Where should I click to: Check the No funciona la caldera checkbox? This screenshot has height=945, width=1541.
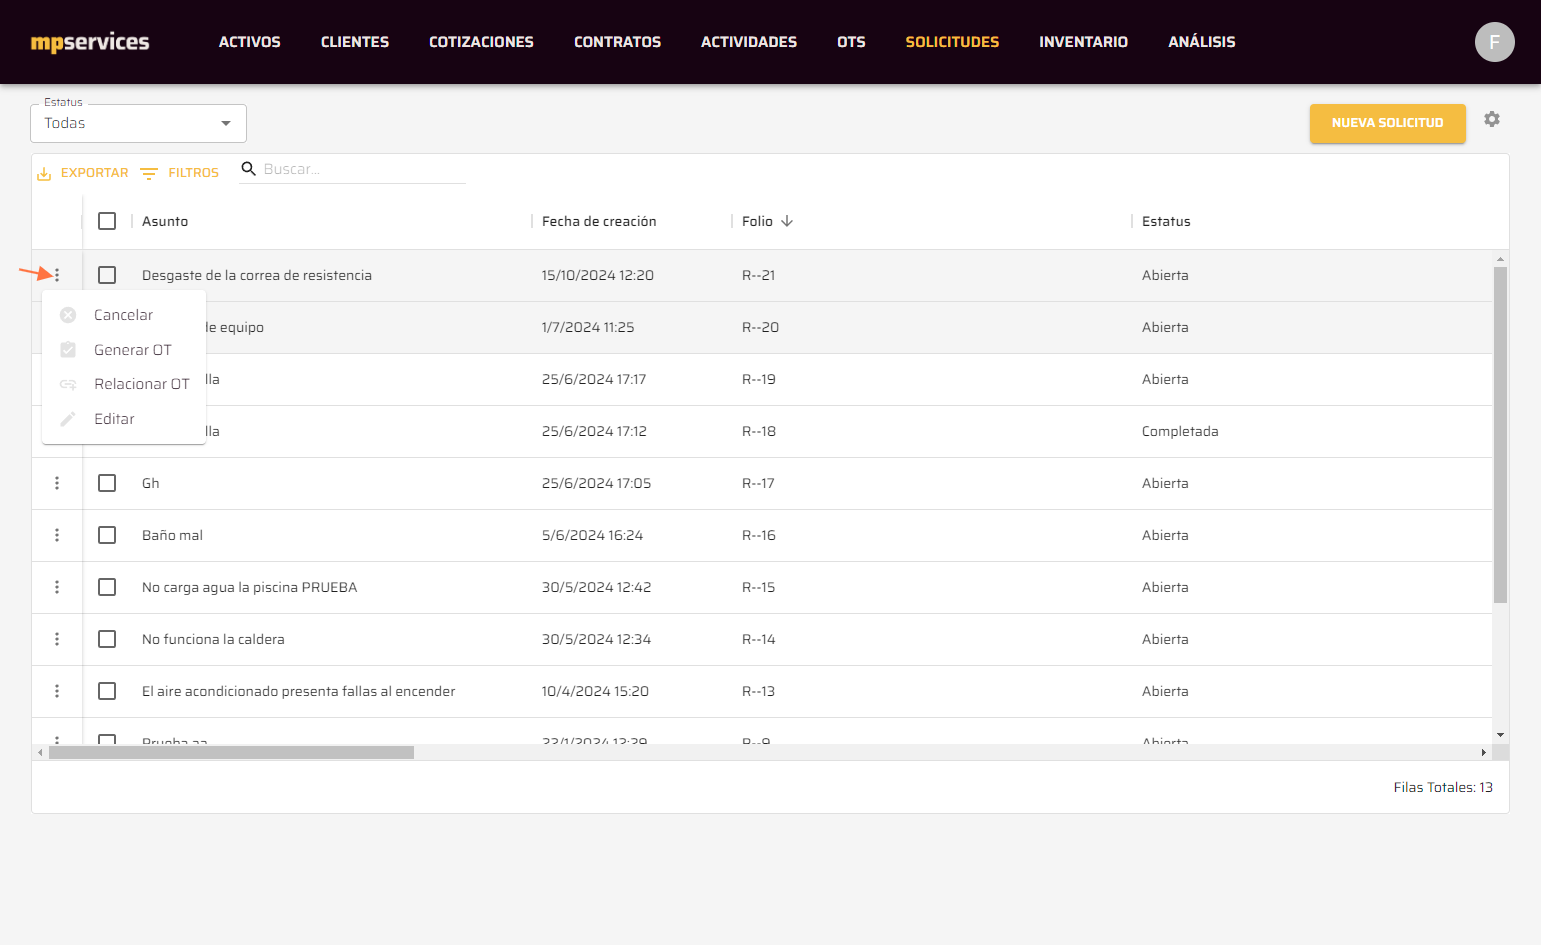[x=107, y=639]
